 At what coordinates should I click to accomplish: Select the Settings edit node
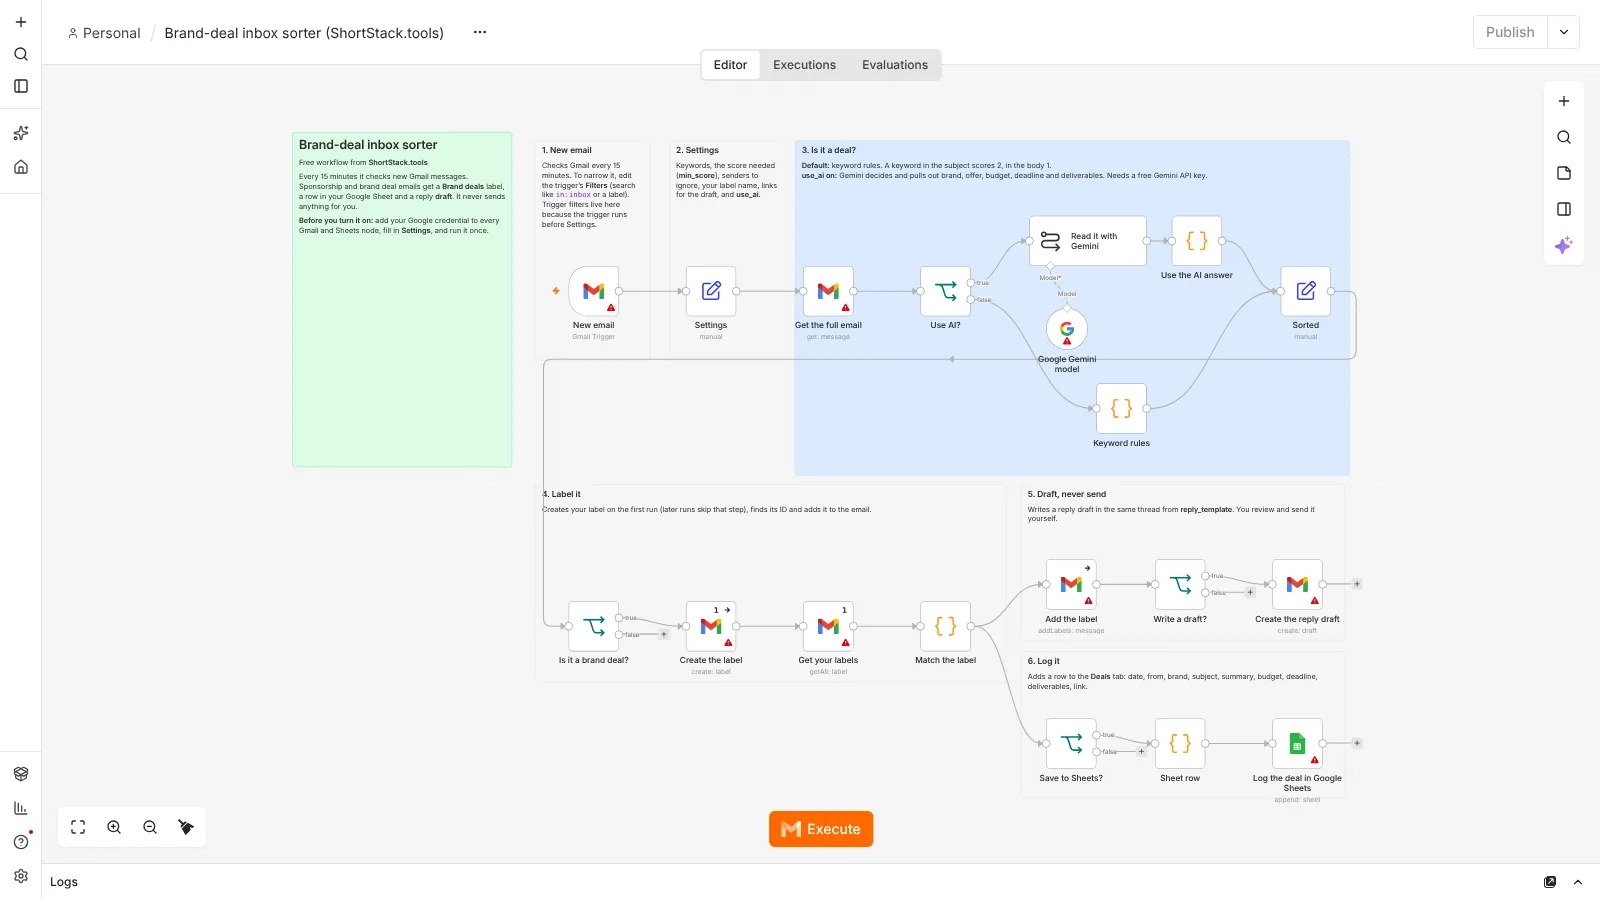[x=711, y=291]
